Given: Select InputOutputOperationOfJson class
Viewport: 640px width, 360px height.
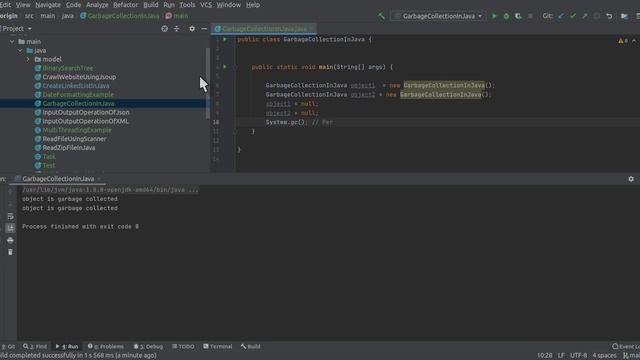Looking at the screenshot, I should (x=86, y=112).
